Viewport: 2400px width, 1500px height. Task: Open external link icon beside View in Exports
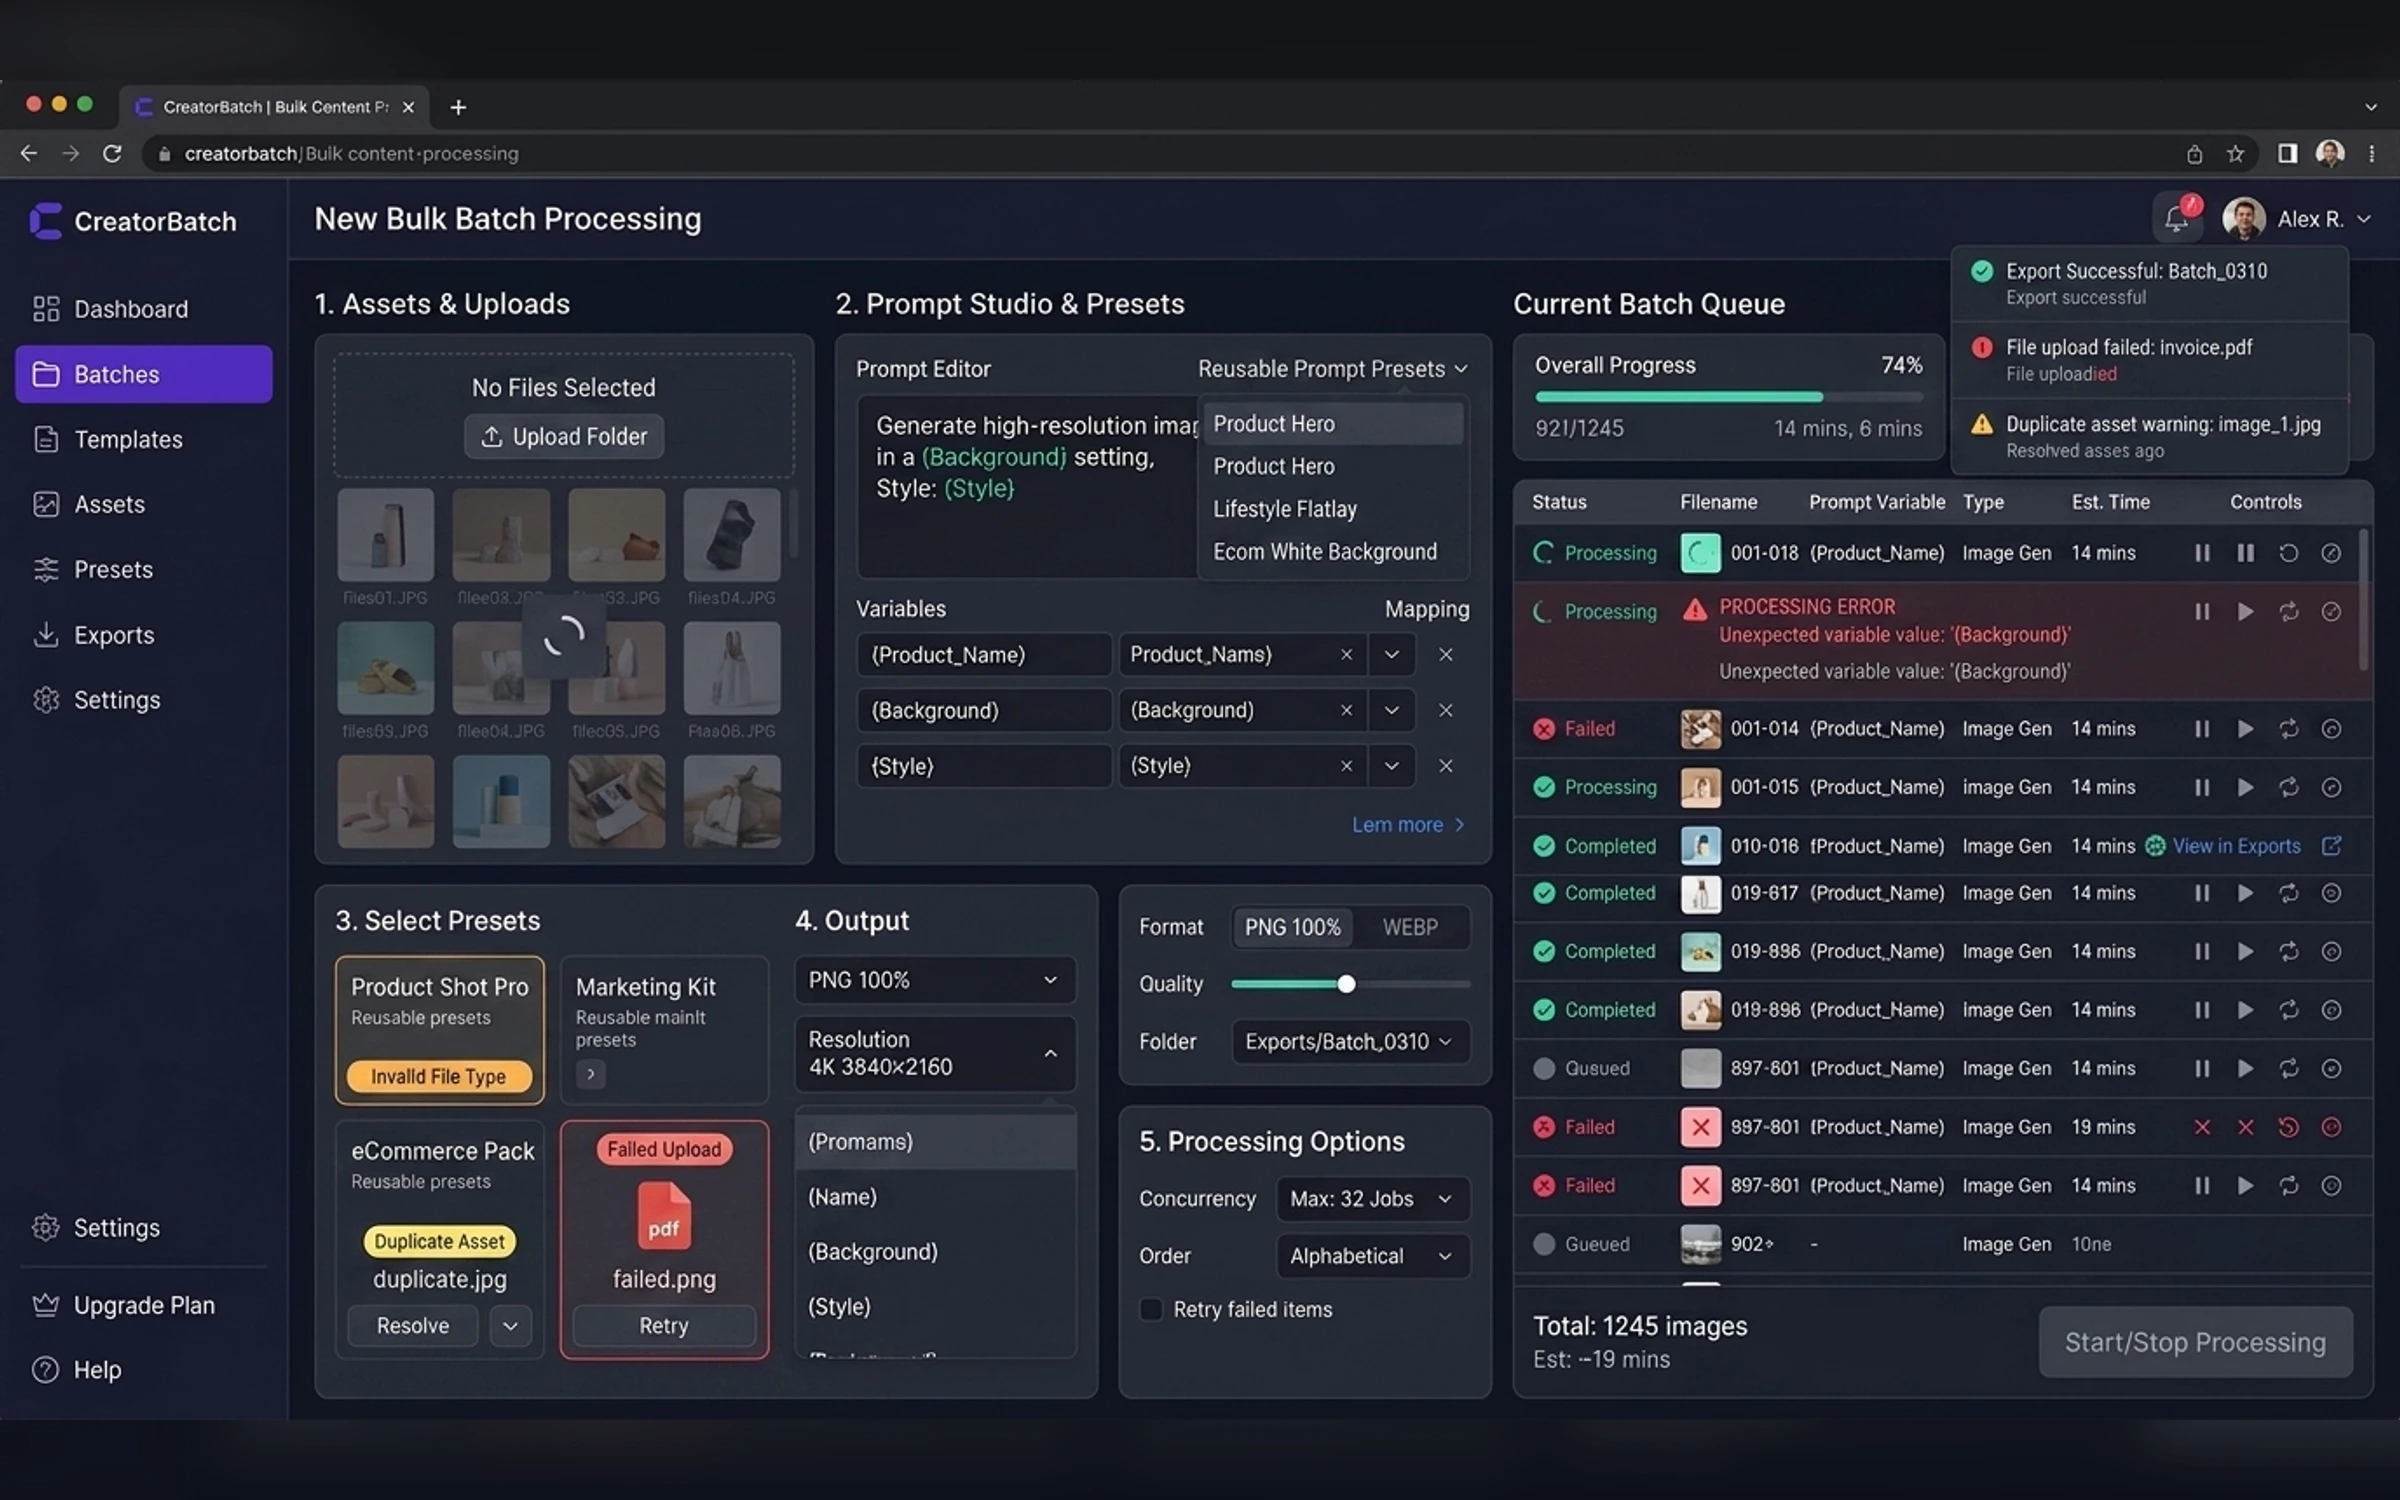[x=2331, y=846]
